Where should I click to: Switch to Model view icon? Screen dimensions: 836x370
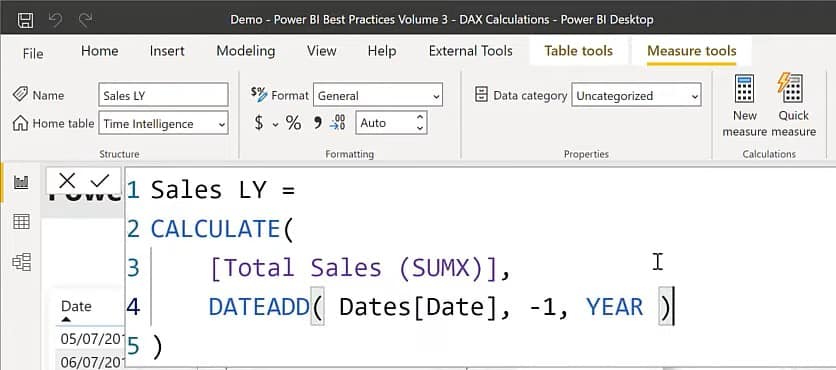(x=21, y=262)
